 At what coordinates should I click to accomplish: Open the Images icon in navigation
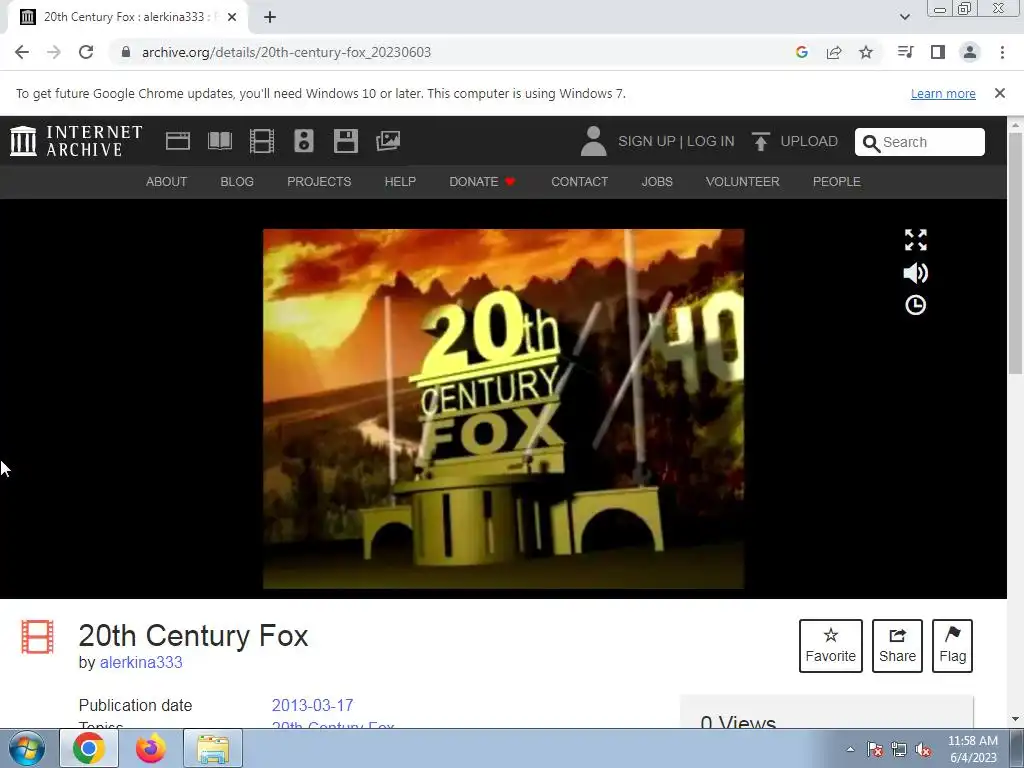pos(388,141)
